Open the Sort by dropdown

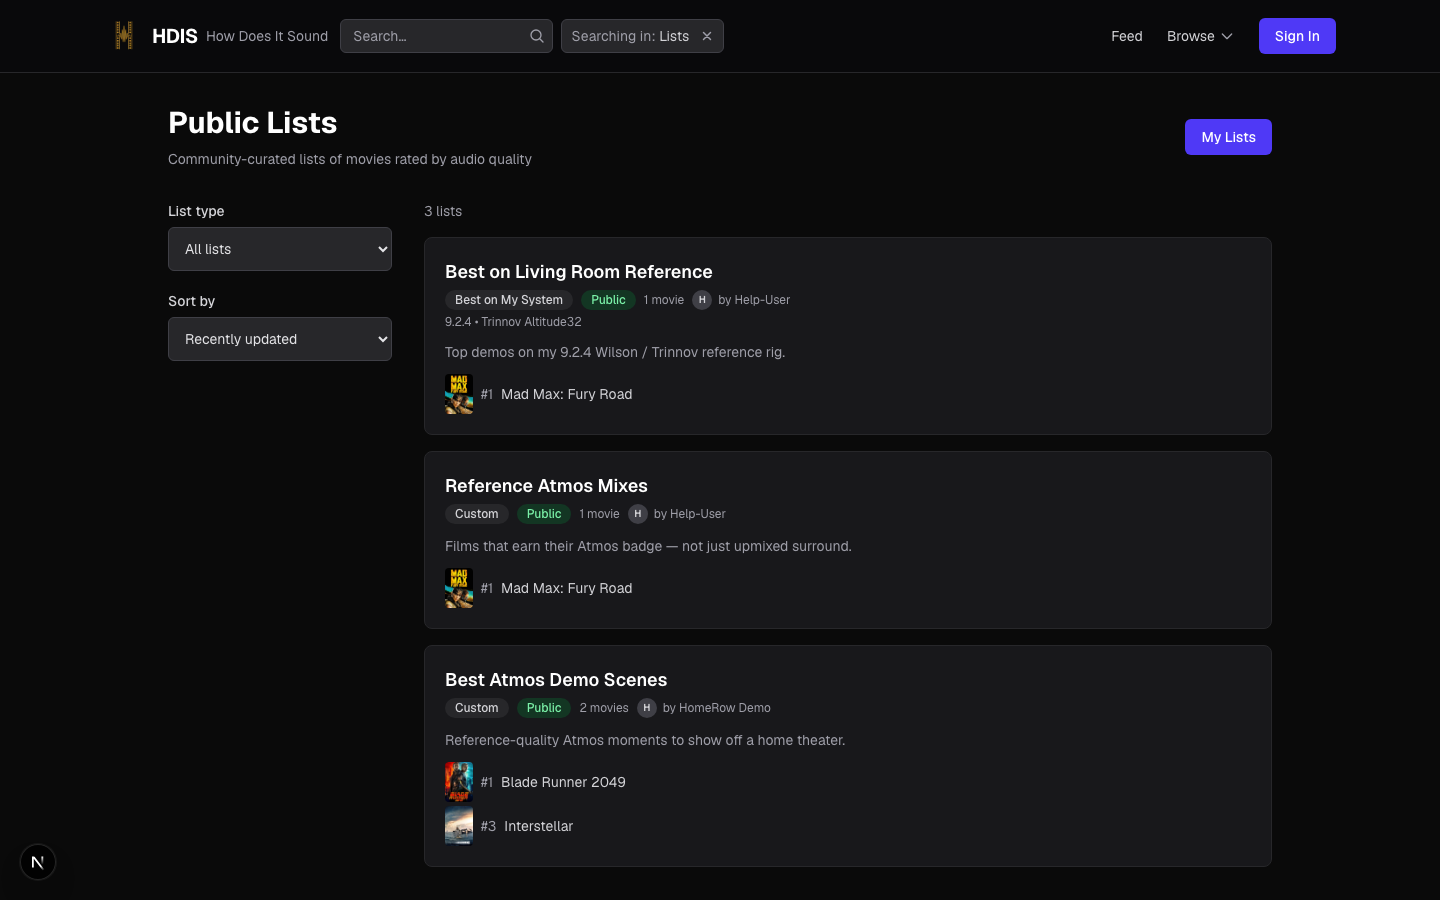280,339
